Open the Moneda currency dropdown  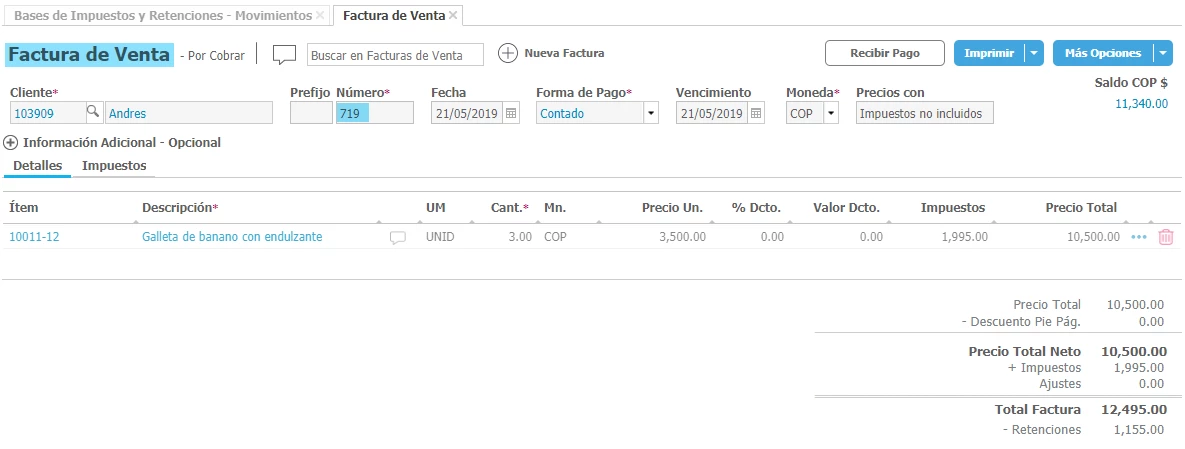(x=830, y=113)
